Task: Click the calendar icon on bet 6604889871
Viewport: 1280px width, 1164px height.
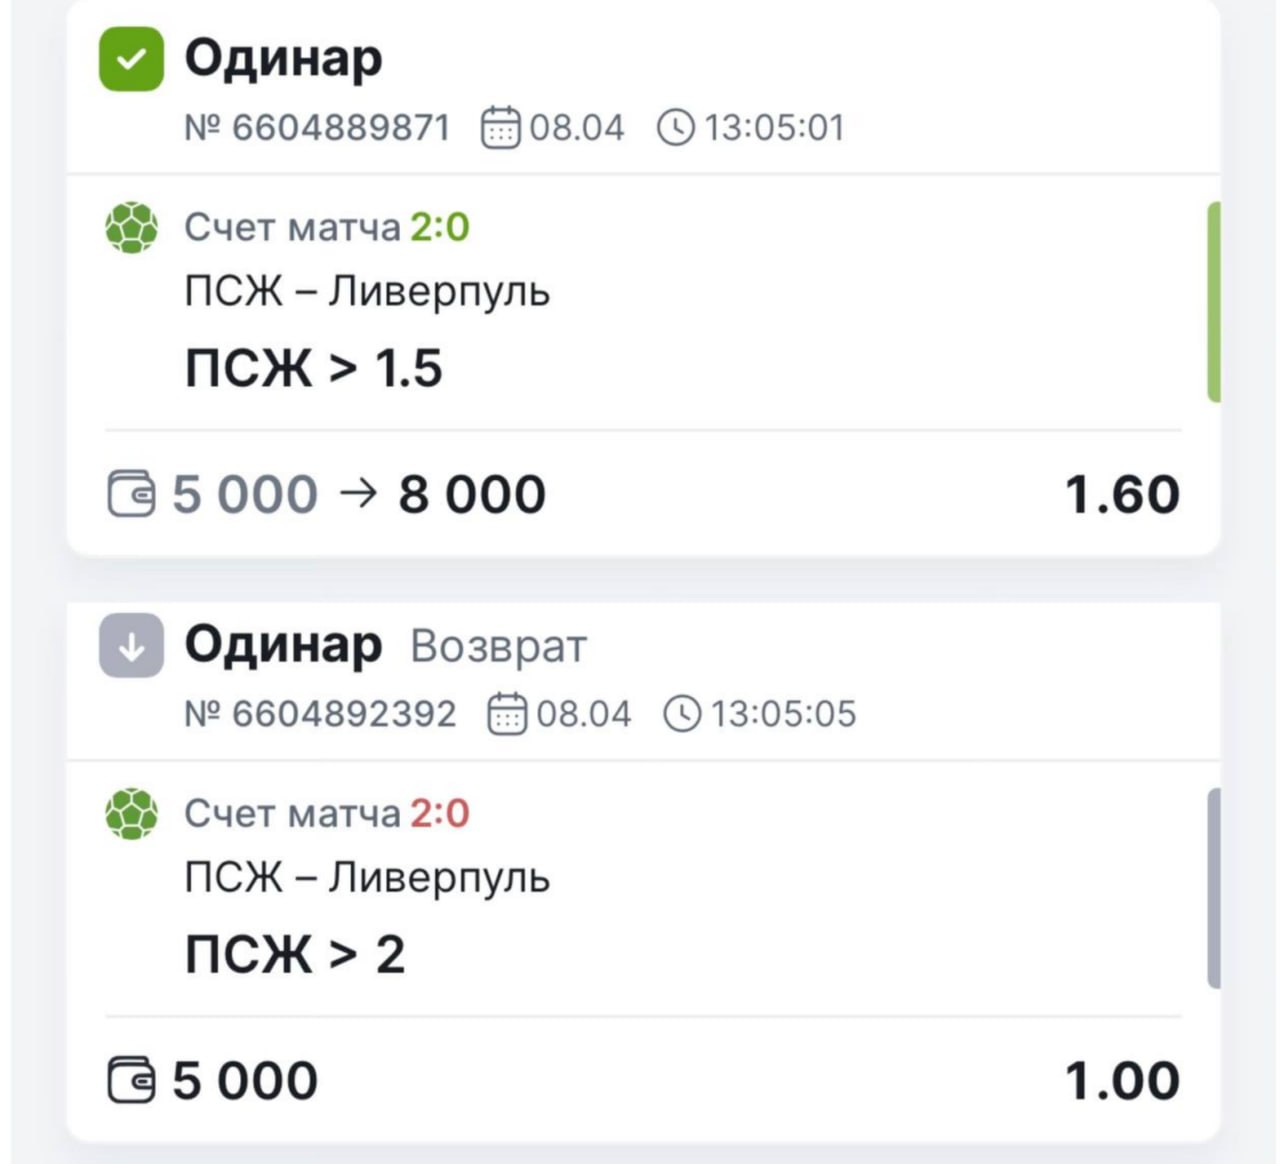Action: [500, 128]
